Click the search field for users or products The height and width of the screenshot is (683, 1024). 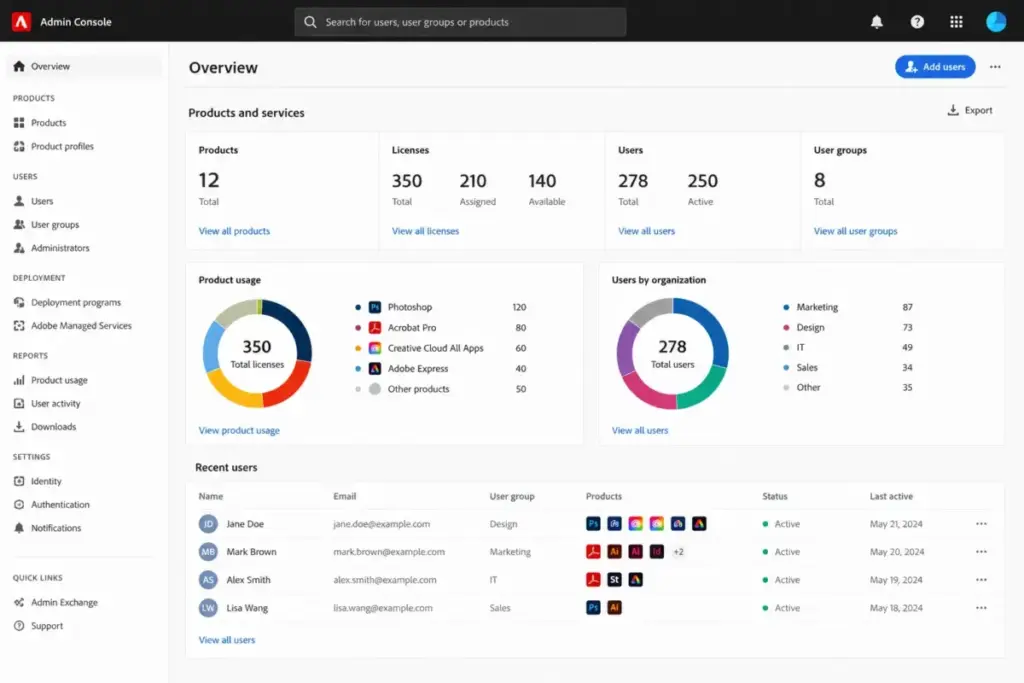click(460, 22)
